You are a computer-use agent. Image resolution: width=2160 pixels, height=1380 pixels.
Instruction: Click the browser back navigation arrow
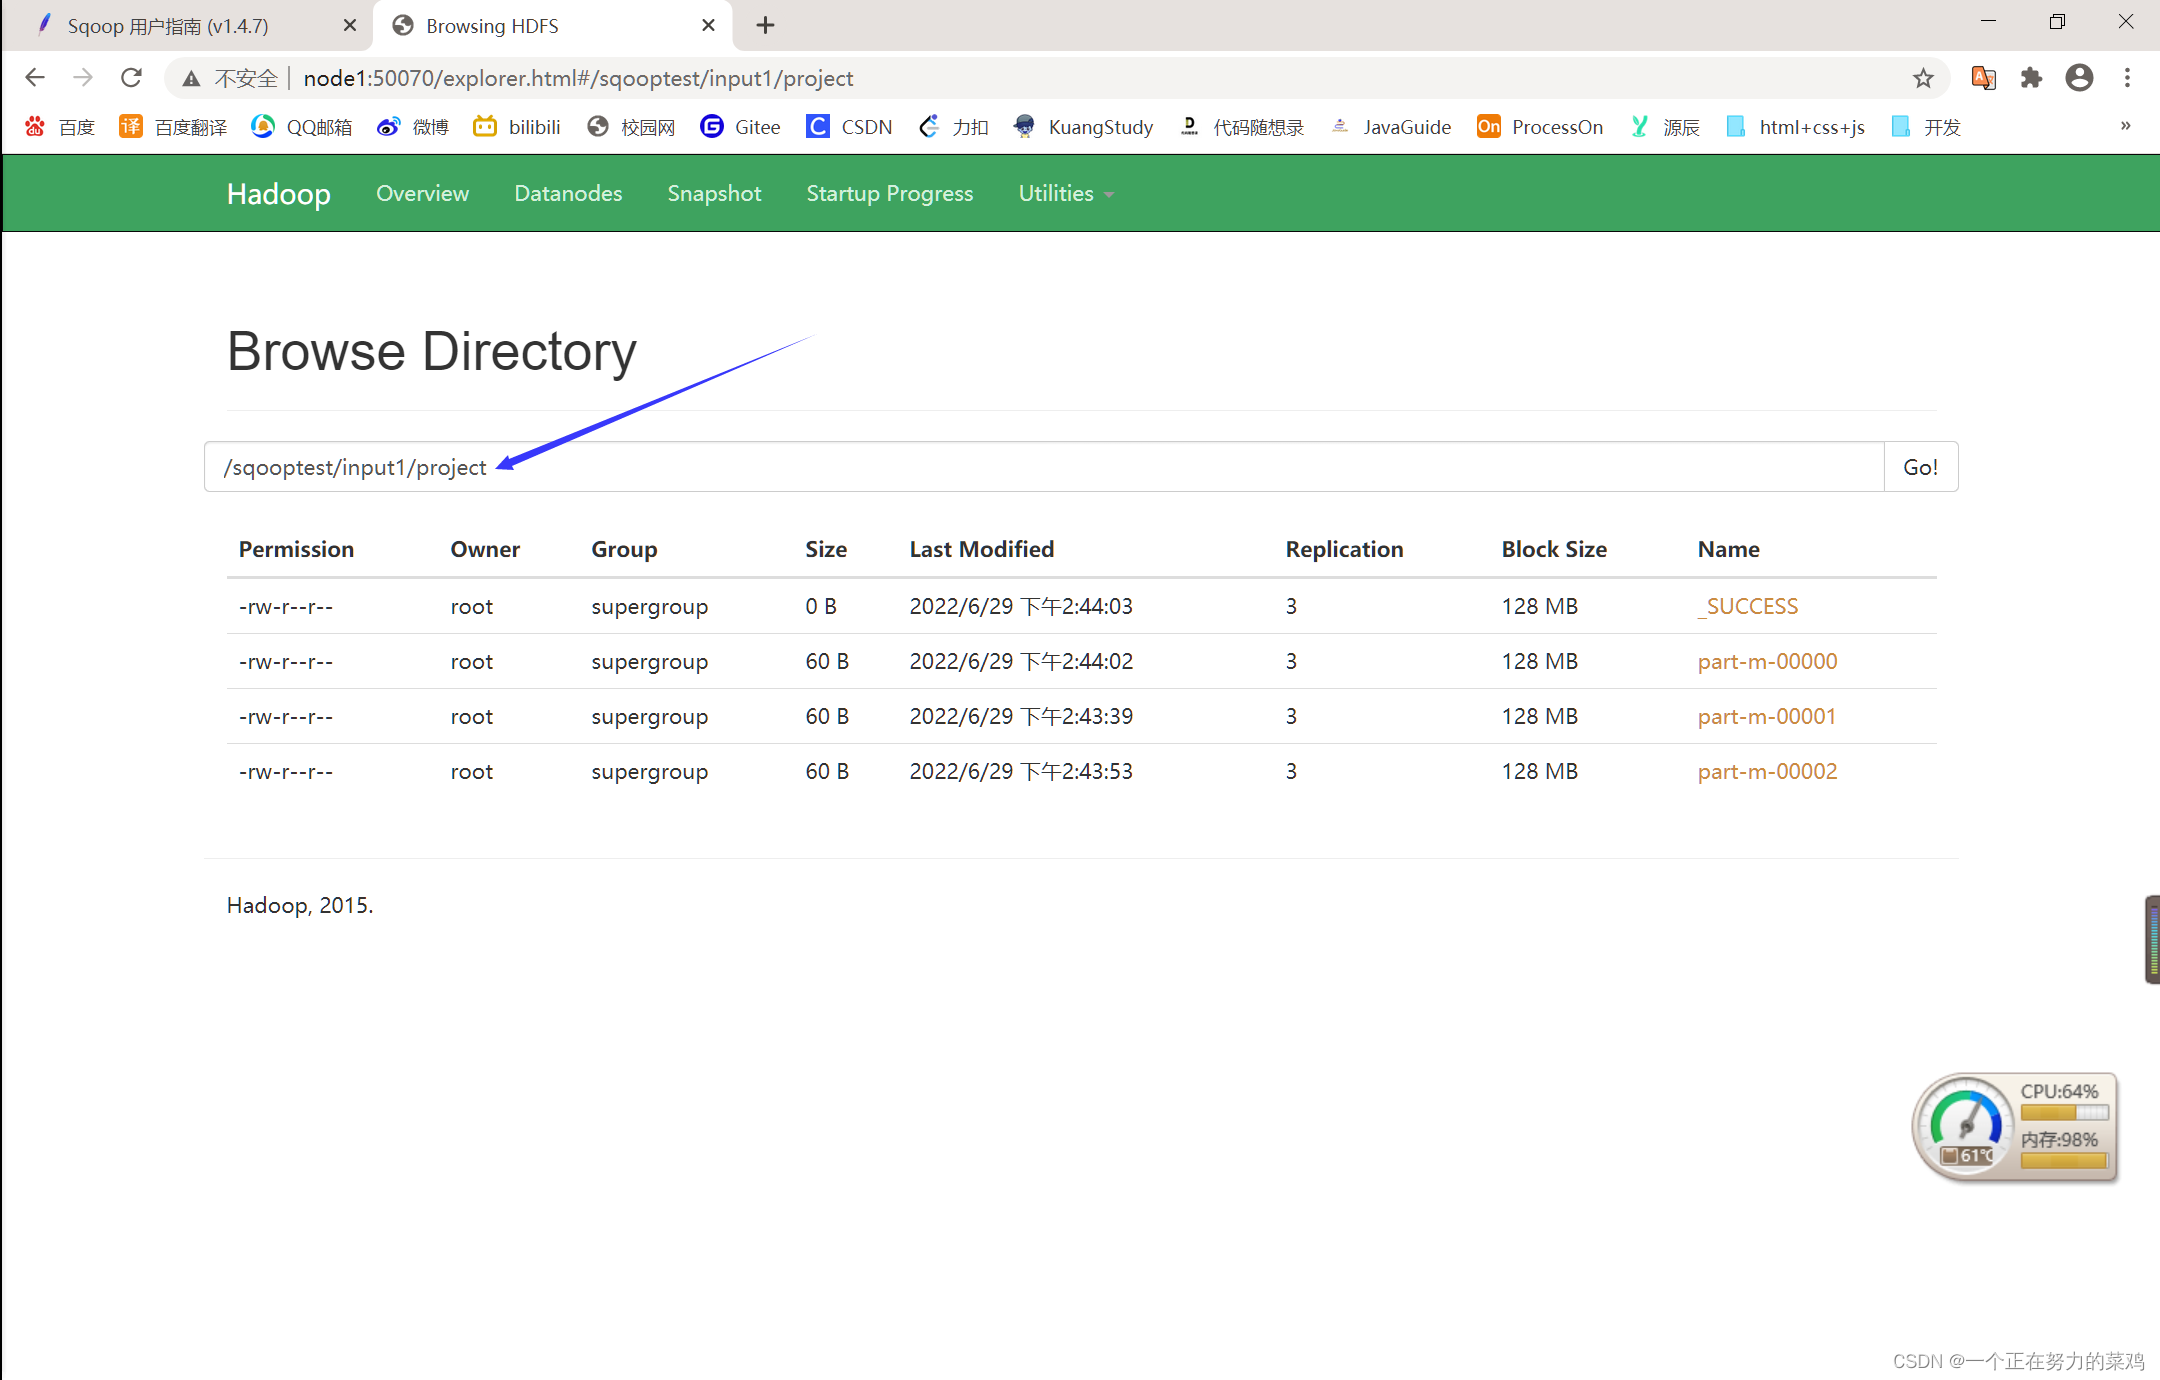(35, 76)
